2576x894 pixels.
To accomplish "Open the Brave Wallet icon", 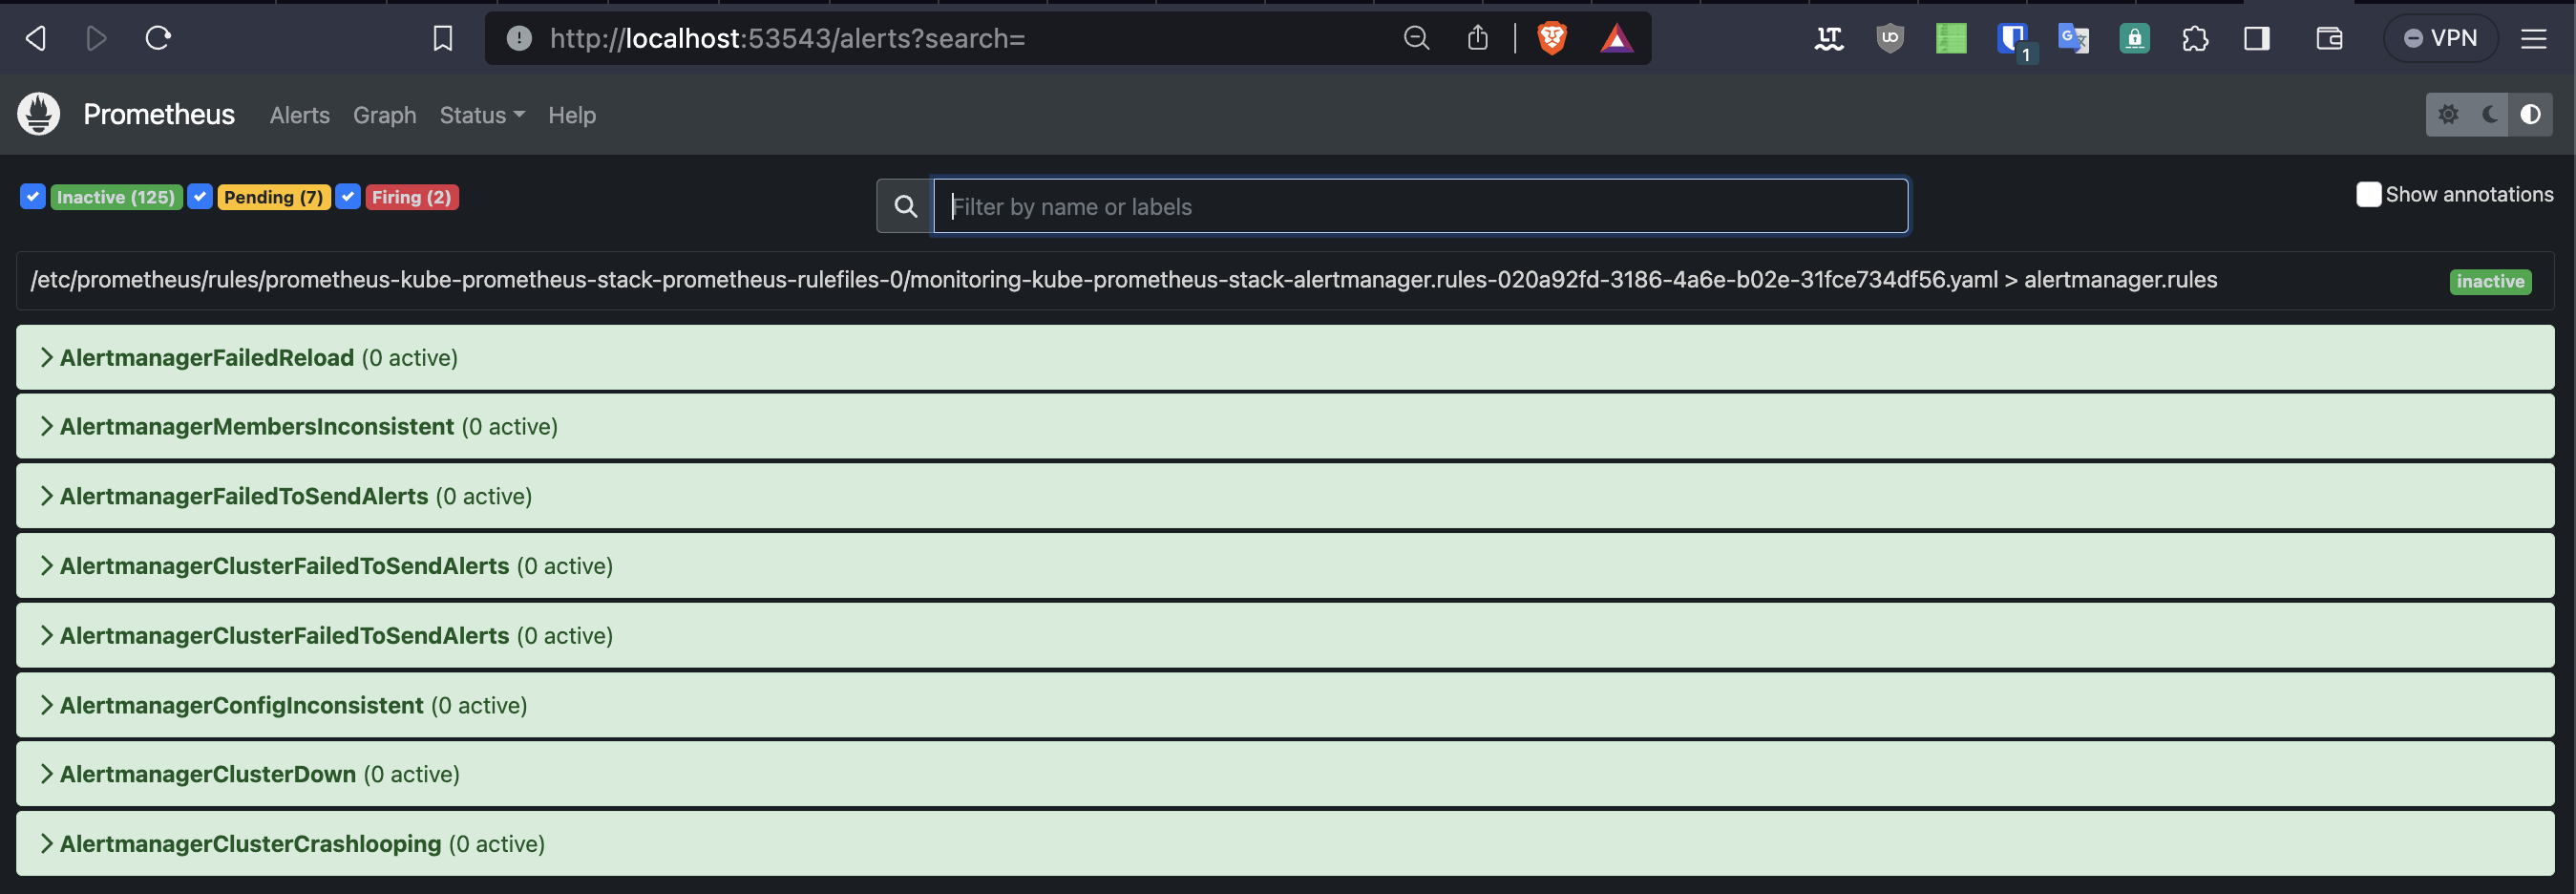I will 2329,38.
